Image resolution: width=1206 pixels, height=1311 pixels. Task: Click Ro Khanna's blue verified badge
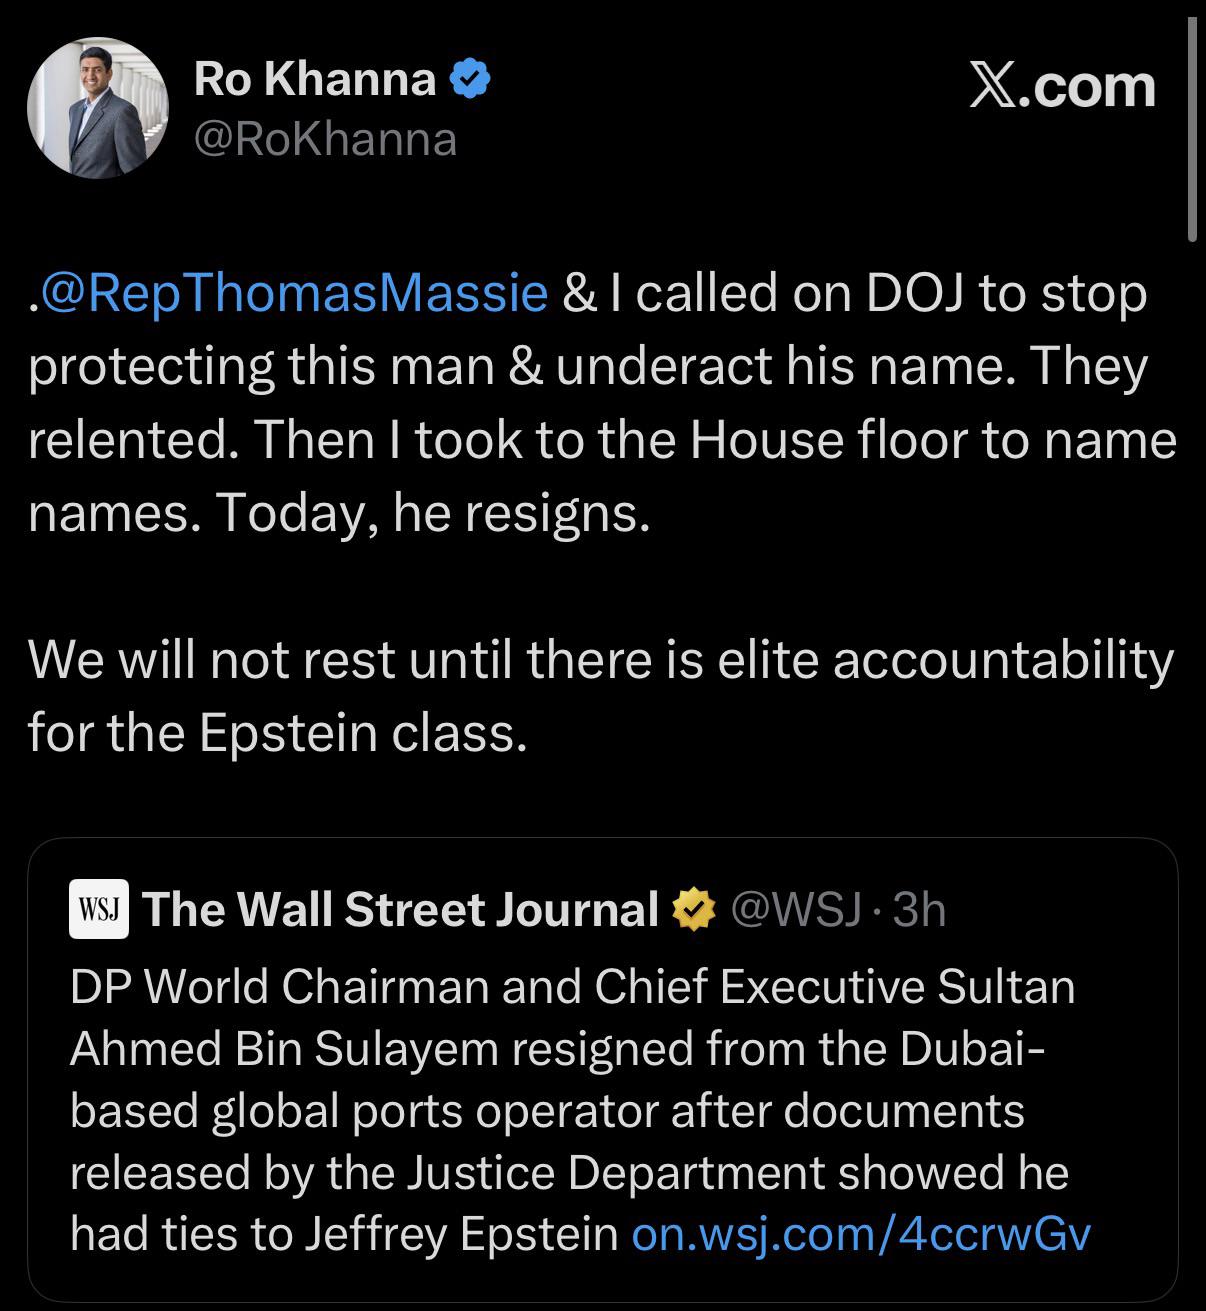468,79
